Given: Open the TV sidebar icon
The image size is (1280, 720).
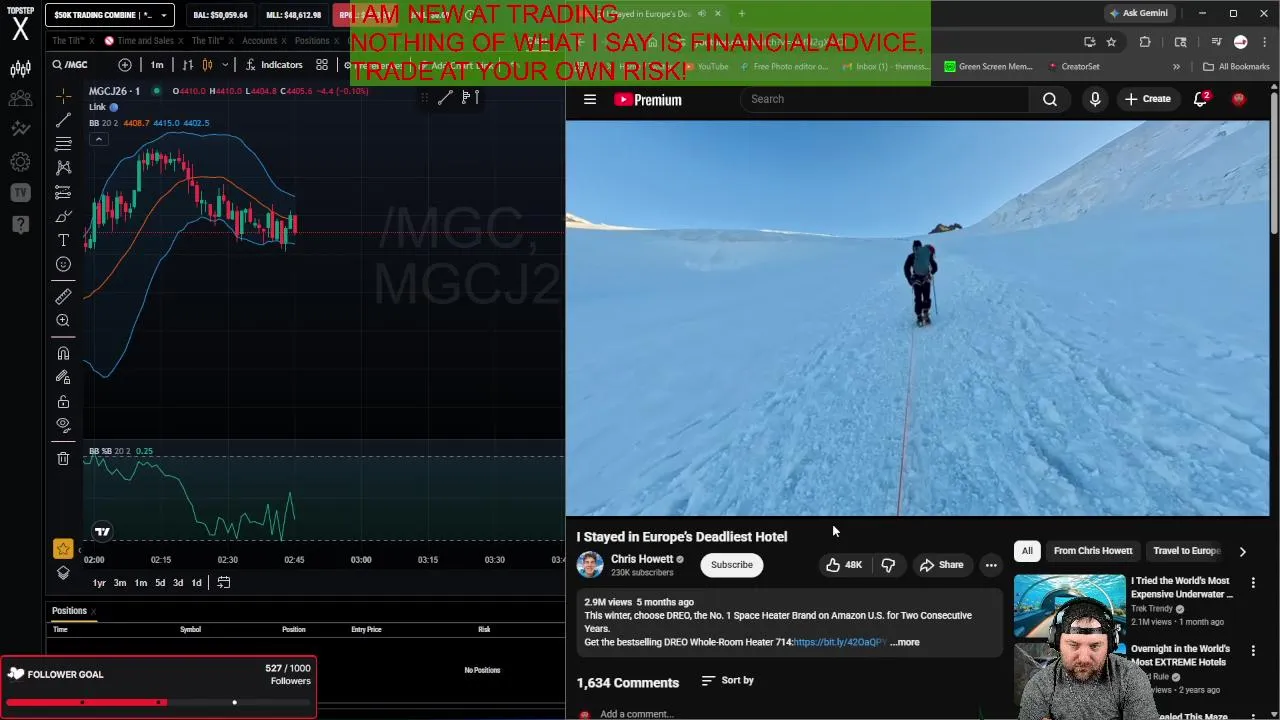Looking at the screenshot, I should (20, 192).
